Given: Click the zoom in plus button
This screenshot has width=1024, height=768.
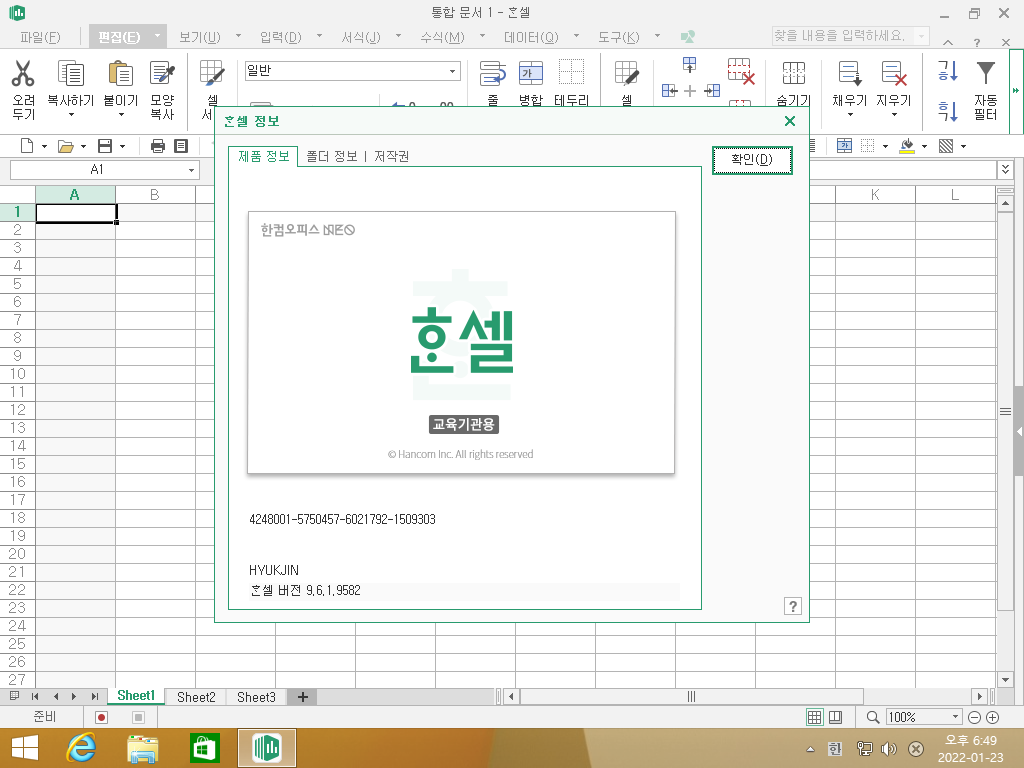Looking at the screenshot, I should [992, 717].
